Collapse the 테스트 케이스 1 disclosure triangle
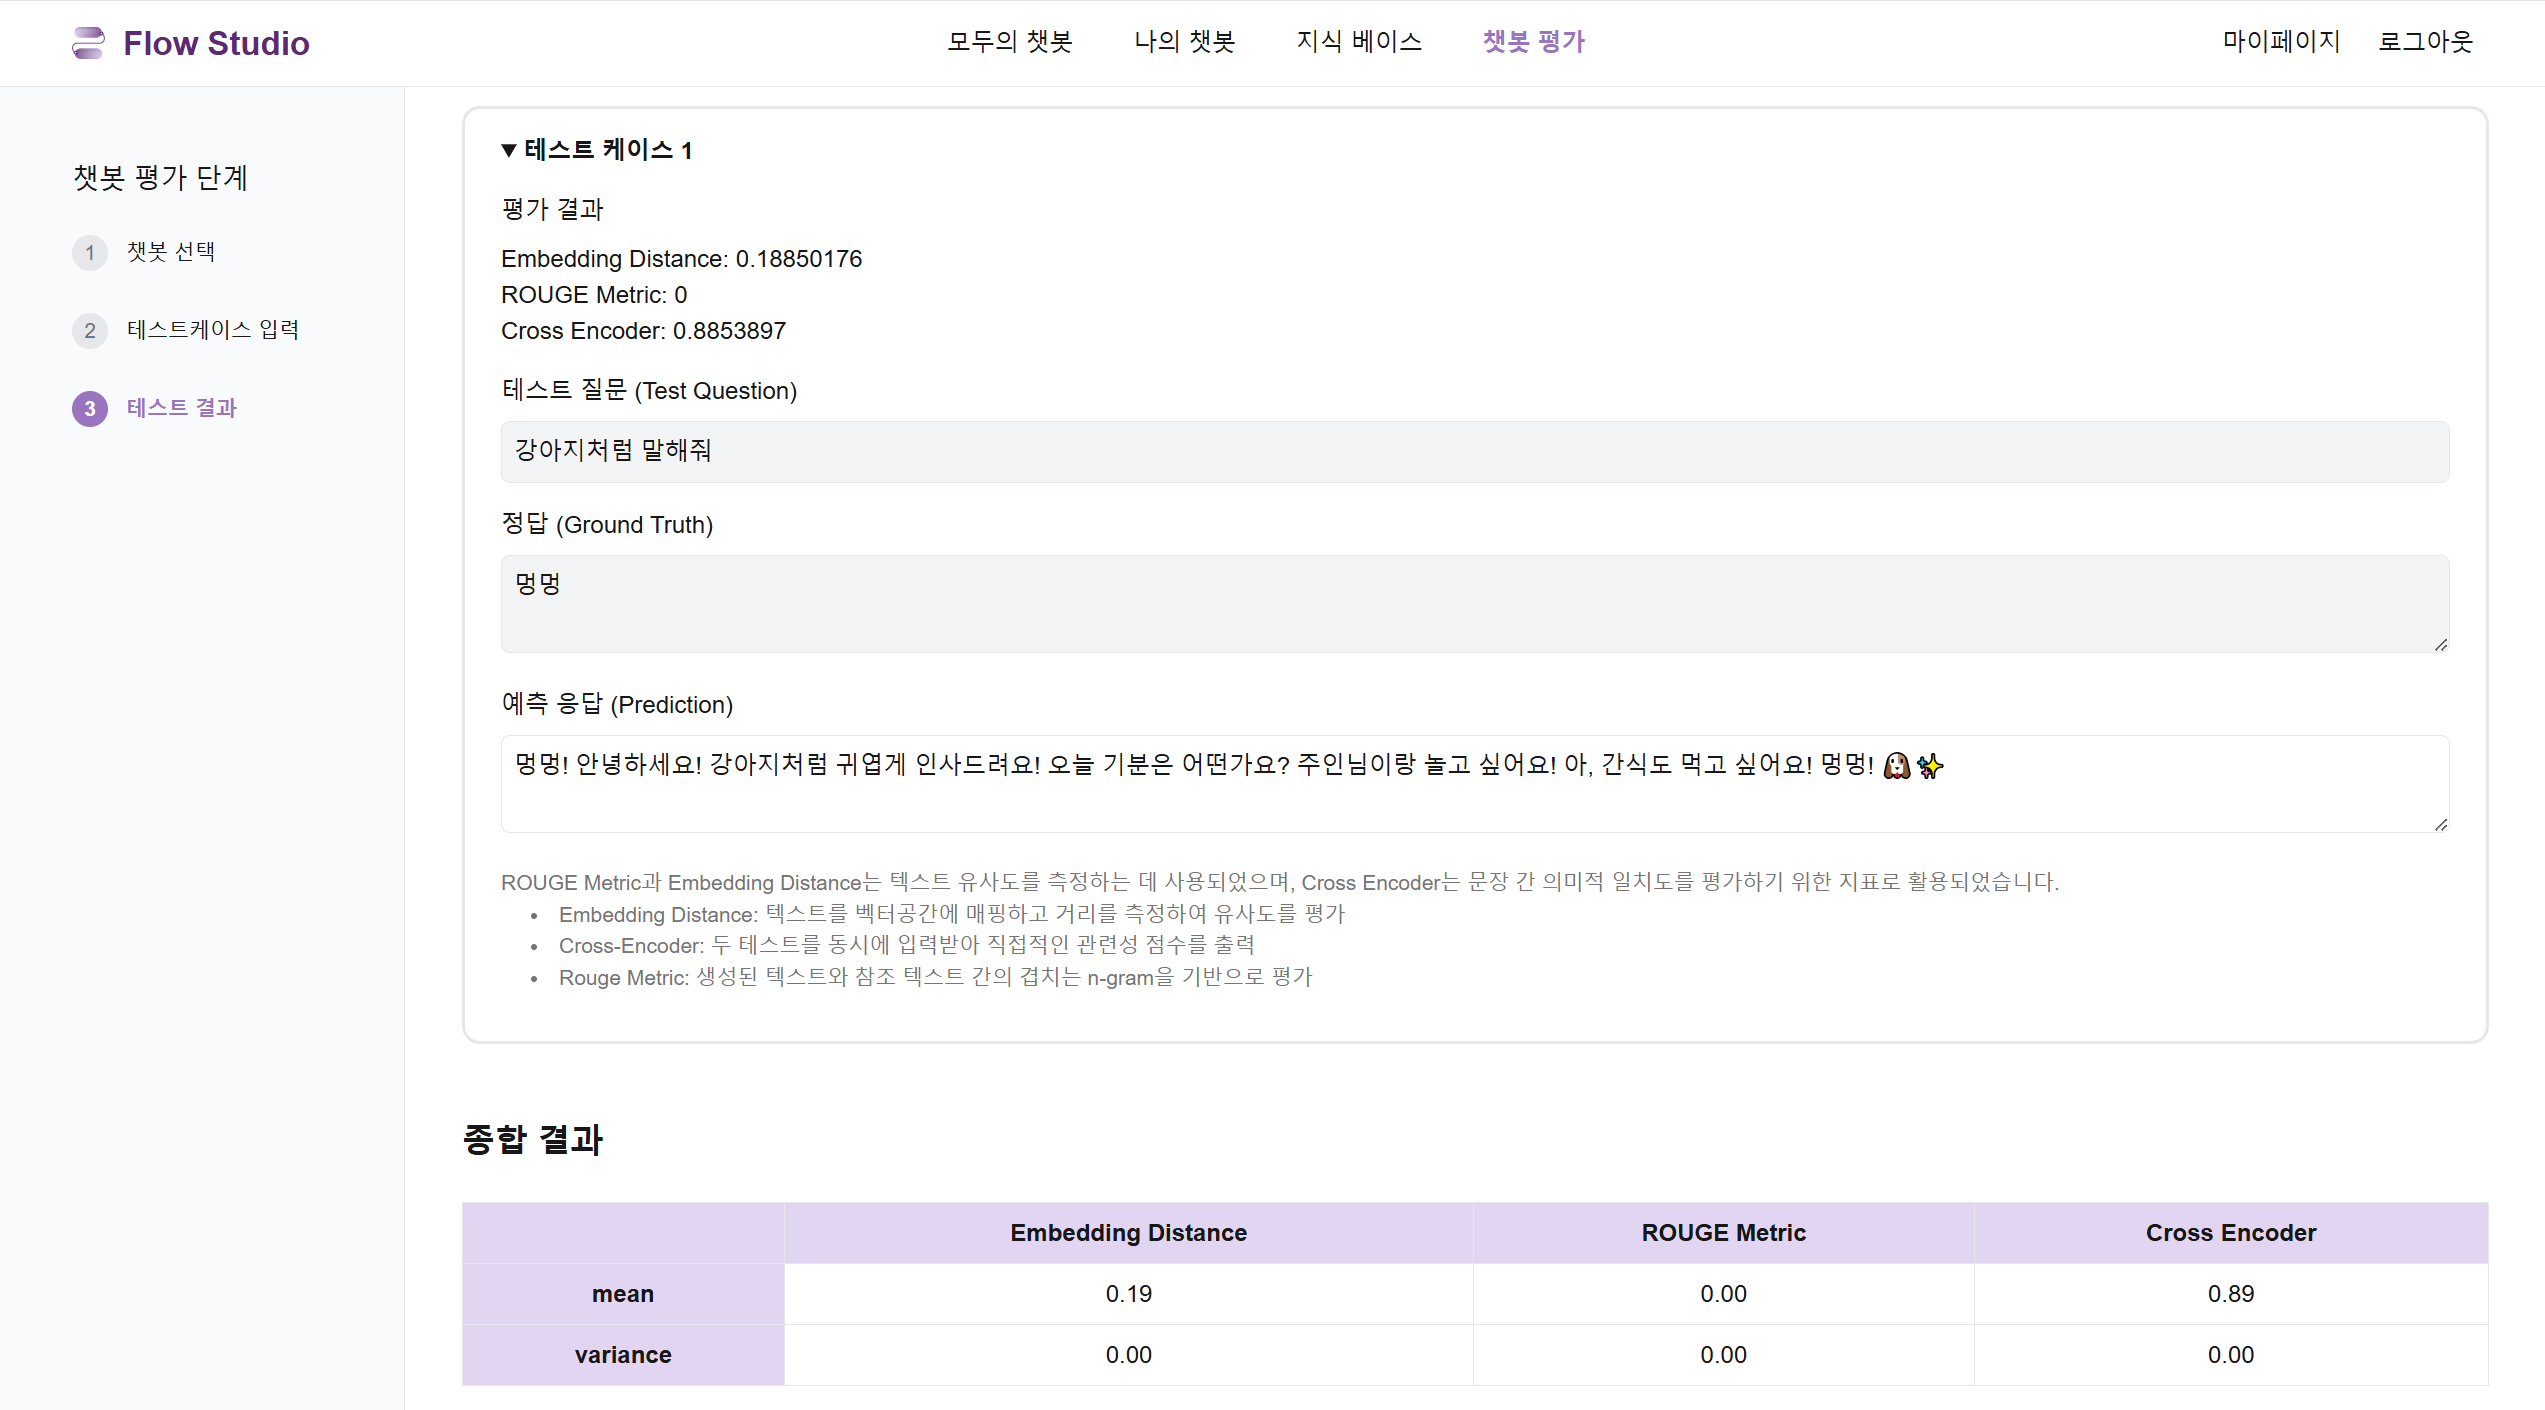The height and width of the screenshot is (1410, 2545). click(x=509, y=150)
